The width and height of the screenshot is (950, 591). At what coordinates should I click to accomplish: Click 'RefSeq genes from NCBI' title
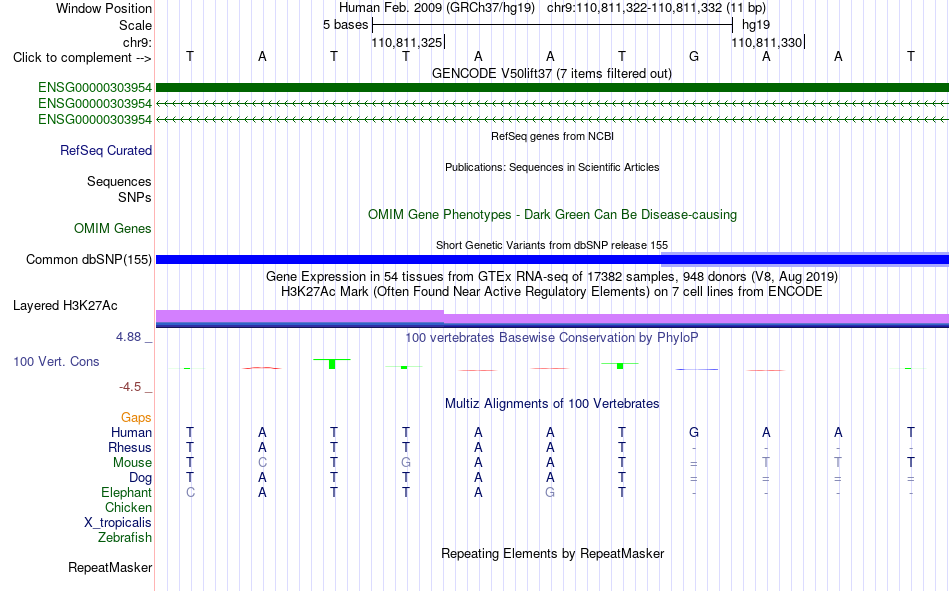pyautogui.click(x=552, y=136)
